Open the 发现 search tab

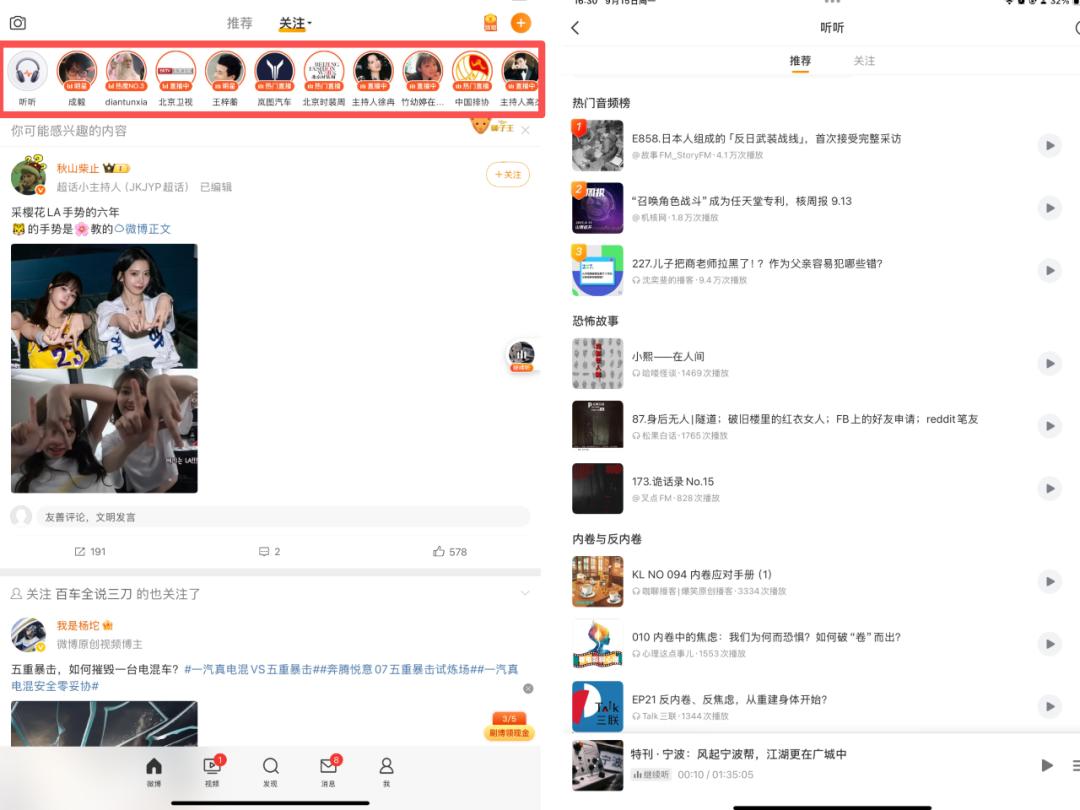270,771
